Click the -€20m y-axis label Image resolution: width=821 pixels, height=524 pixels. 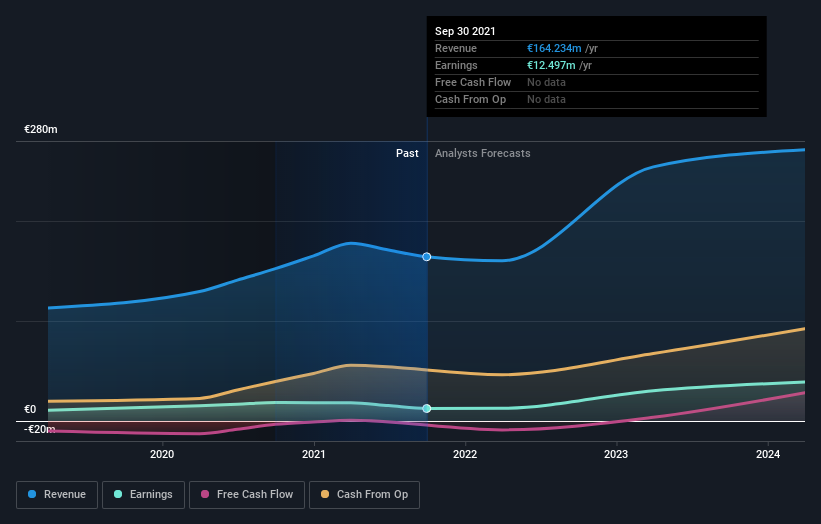point(40,429)
